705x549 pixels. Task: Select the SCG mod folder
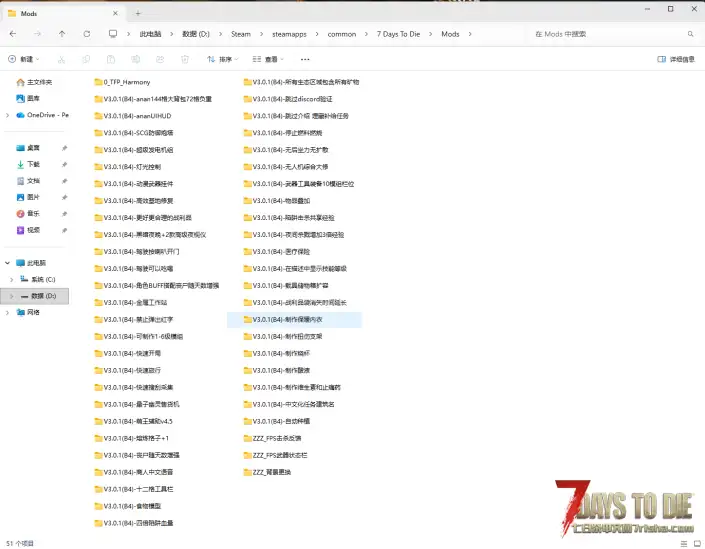134,133
